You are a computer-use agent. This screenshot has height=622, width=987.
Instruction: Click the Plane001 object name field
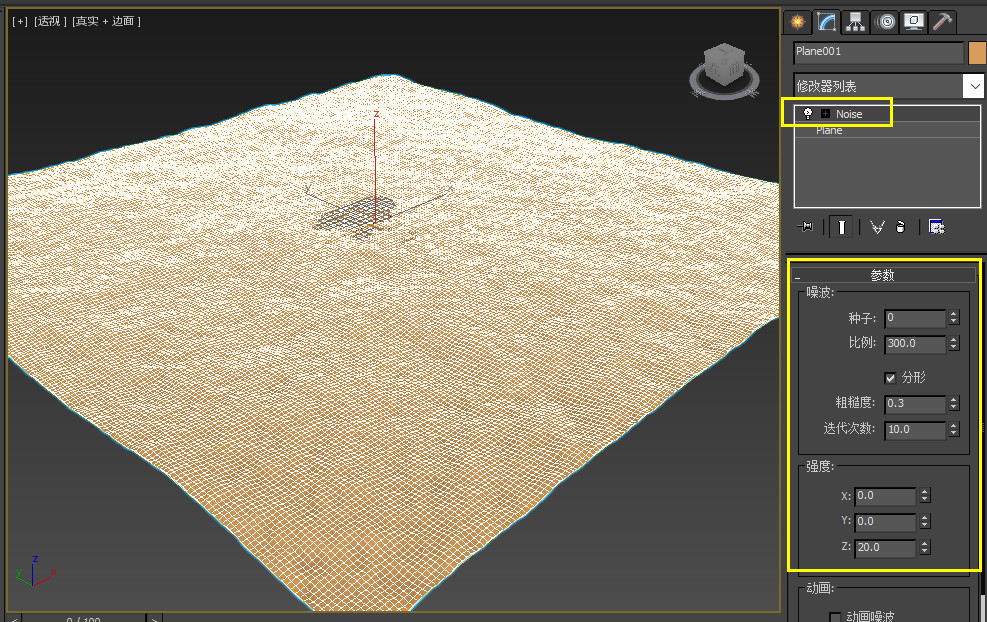878,52
